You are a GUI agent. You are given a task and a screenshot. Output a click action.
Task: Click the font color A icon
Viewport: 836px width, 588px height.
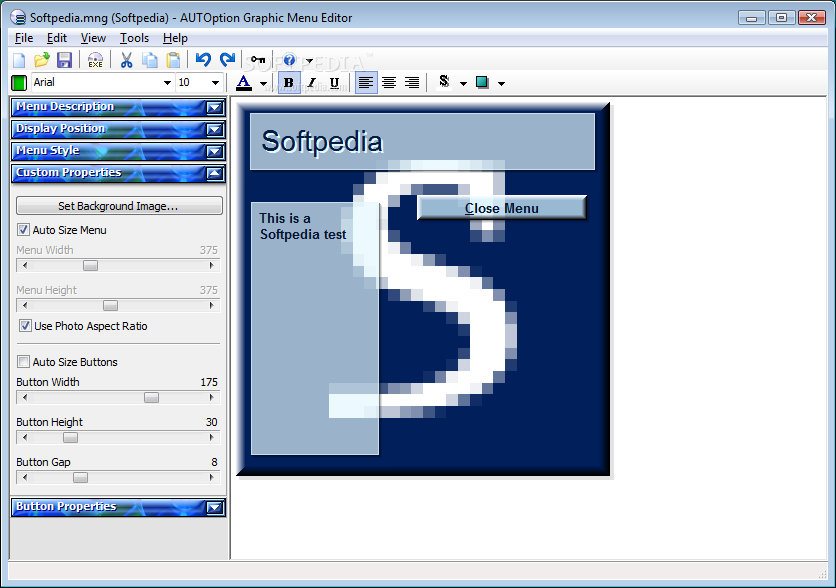pos(244,83)
